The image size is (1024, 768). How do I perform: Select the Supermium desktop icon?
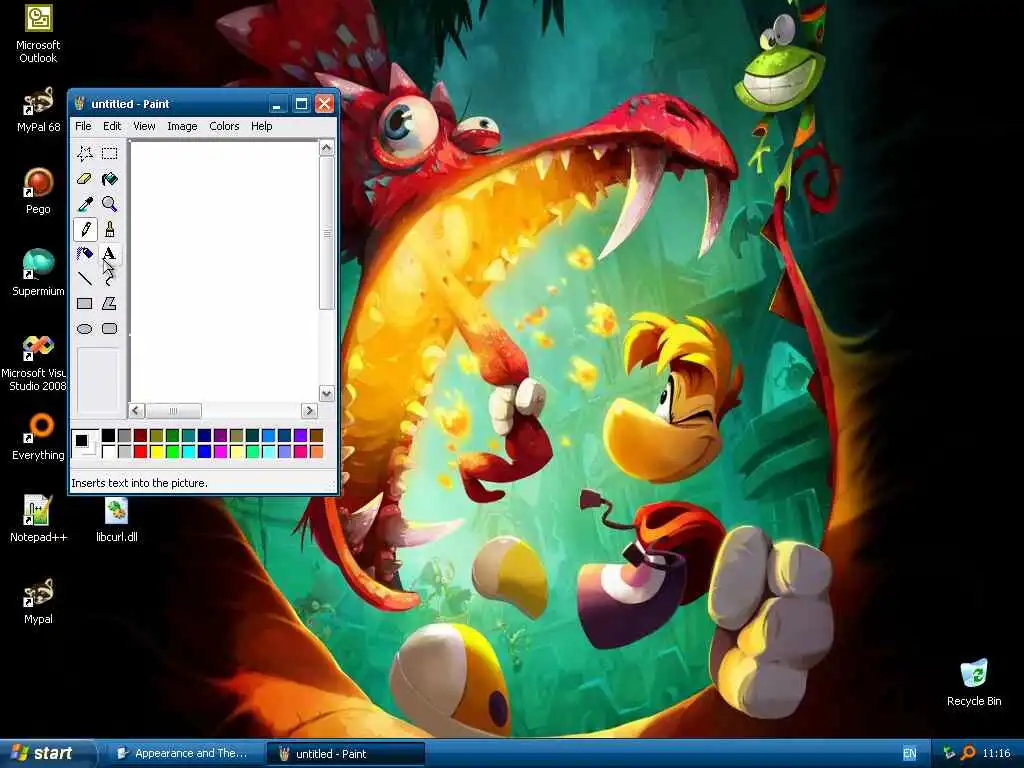(38, 273)
